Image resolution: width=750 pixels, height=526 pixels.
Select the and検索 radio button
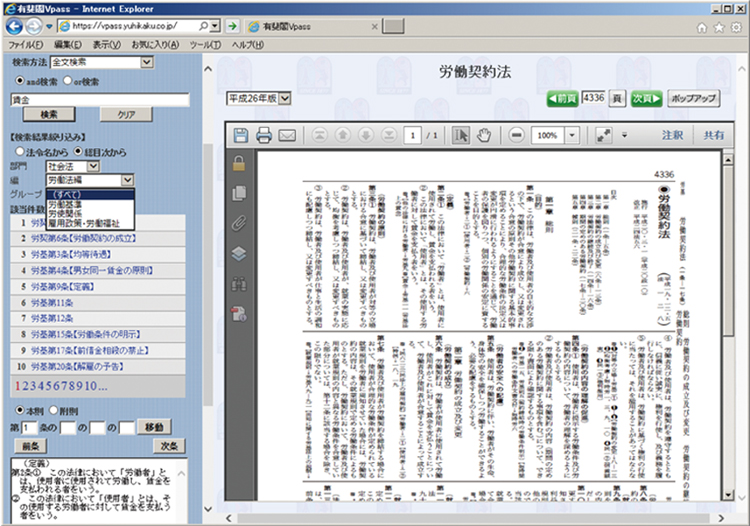tap(20, 81)
